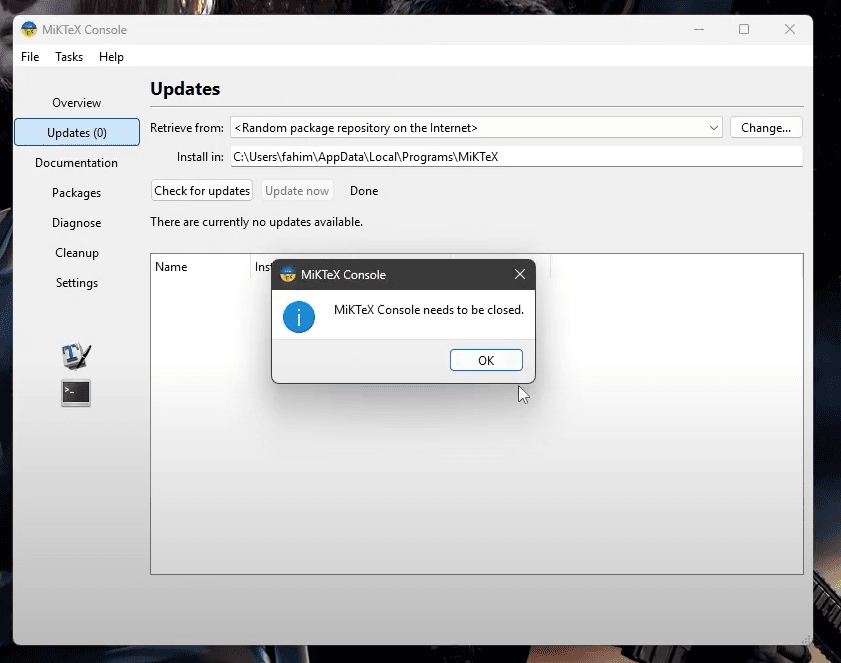Minimize the MiKTeX Console main window
Image resolution: width=841 pixels, height=663 pixels.
pyautogui.click(x=698, y=30)
